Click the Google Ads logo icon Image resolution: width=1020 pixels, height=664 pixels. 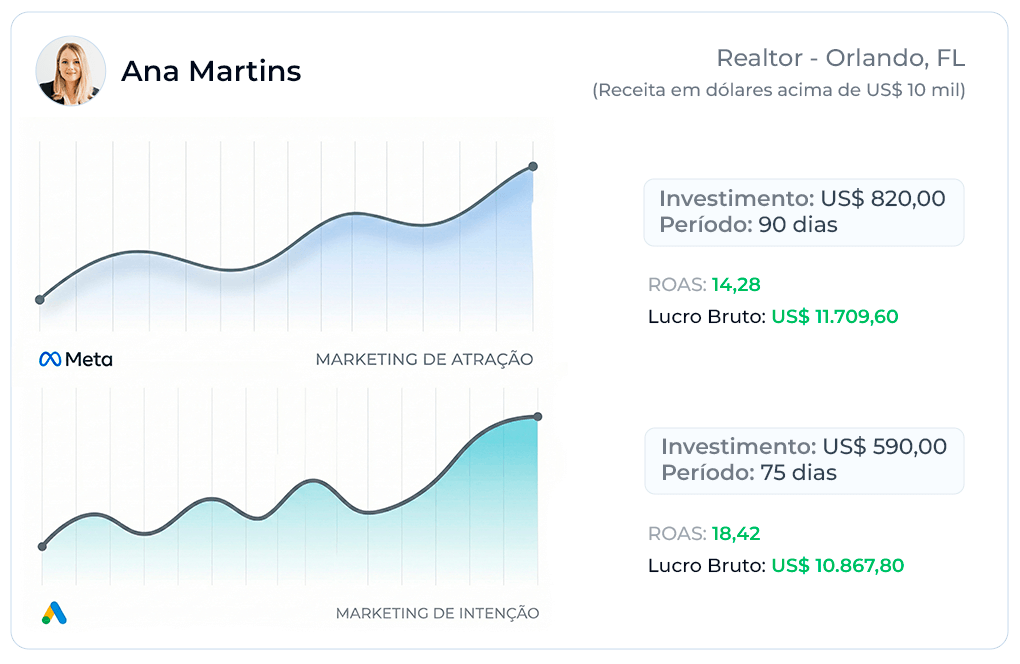(54, 613)
